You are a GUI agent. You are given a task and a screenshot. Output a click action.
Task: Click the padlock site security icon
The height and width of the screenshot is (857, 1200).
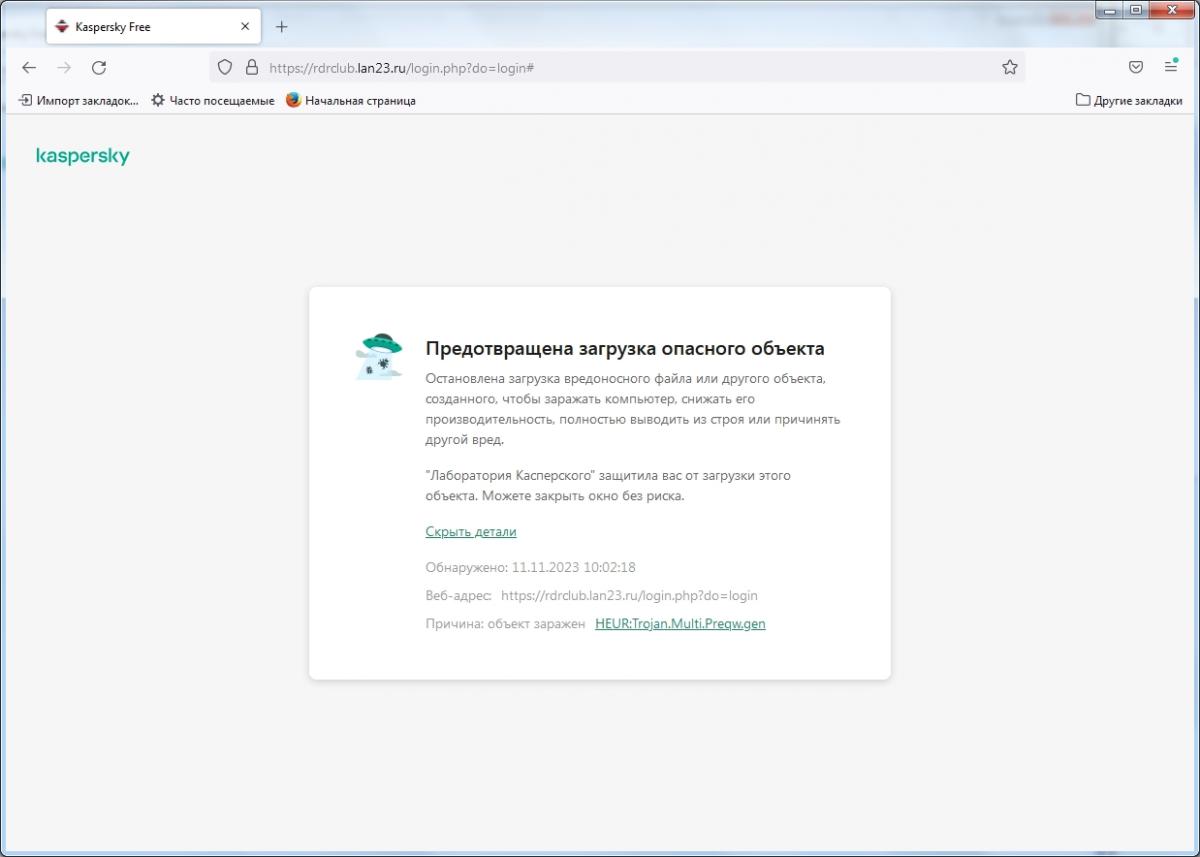tap(251, 67)
